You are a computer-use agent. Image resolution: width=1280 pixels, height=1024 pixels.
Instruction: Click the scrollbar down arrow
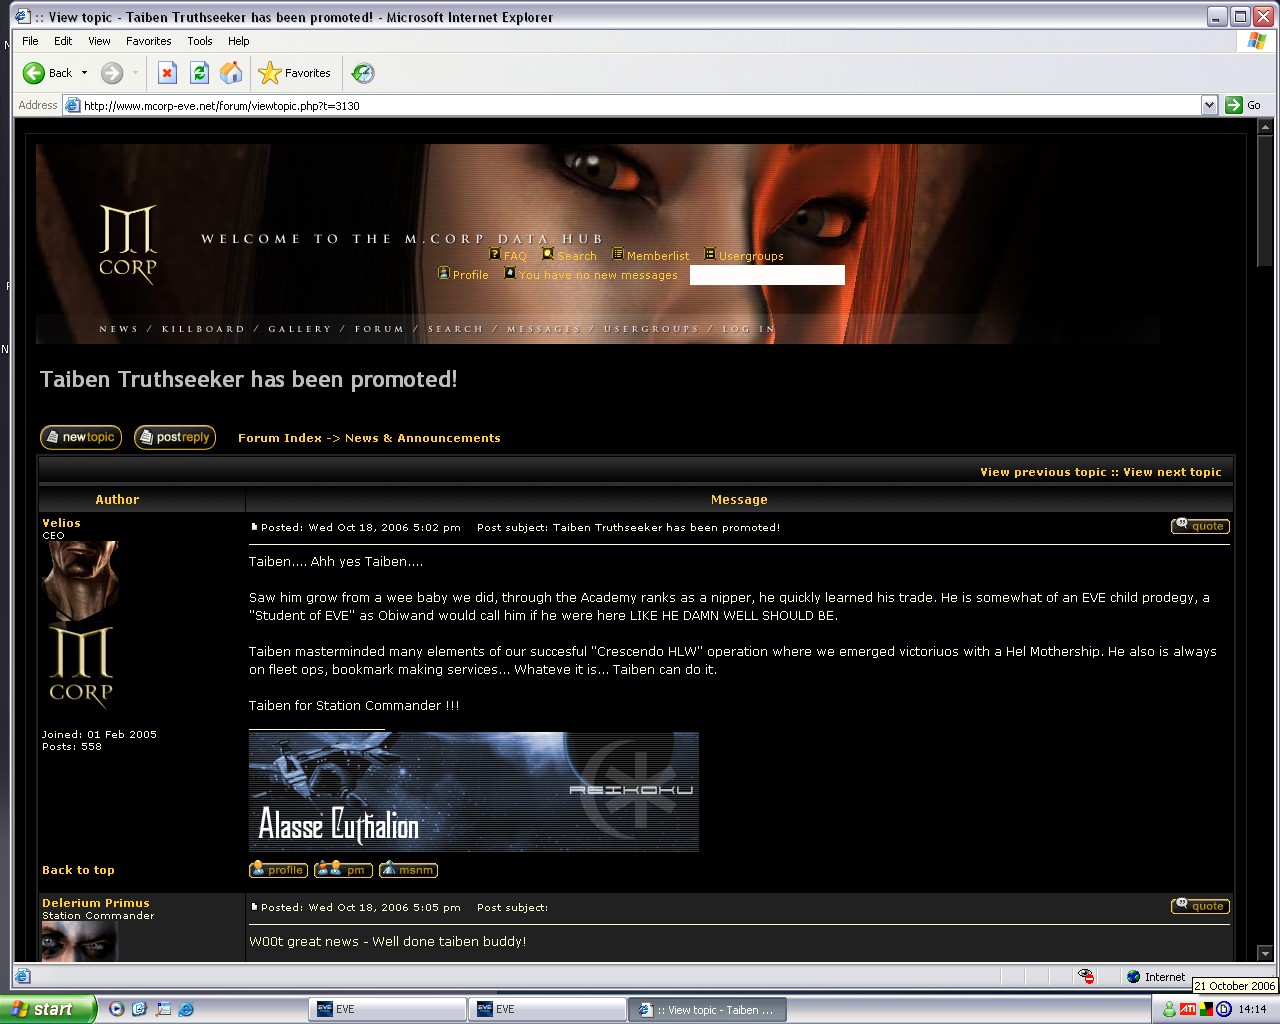pyautogui.click(x=1265, y=954)
